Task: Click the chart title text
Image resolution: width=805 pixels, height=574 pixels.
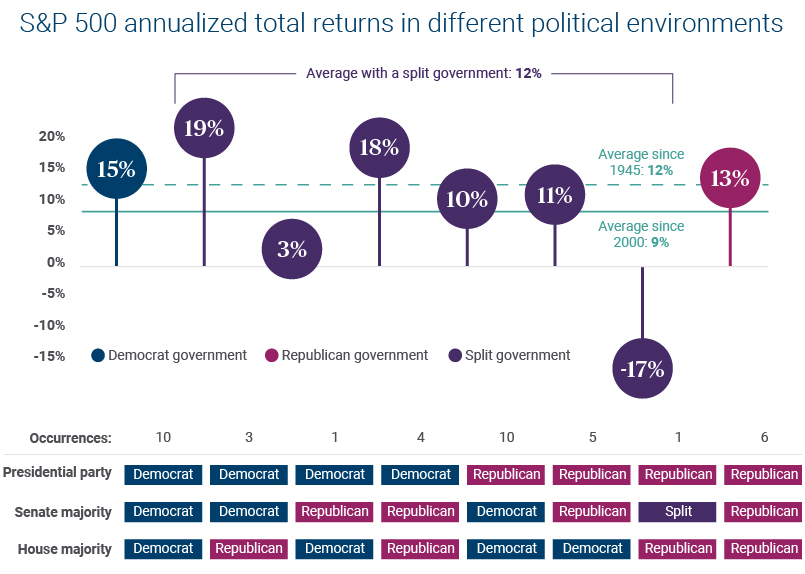Action: point(401,24)
